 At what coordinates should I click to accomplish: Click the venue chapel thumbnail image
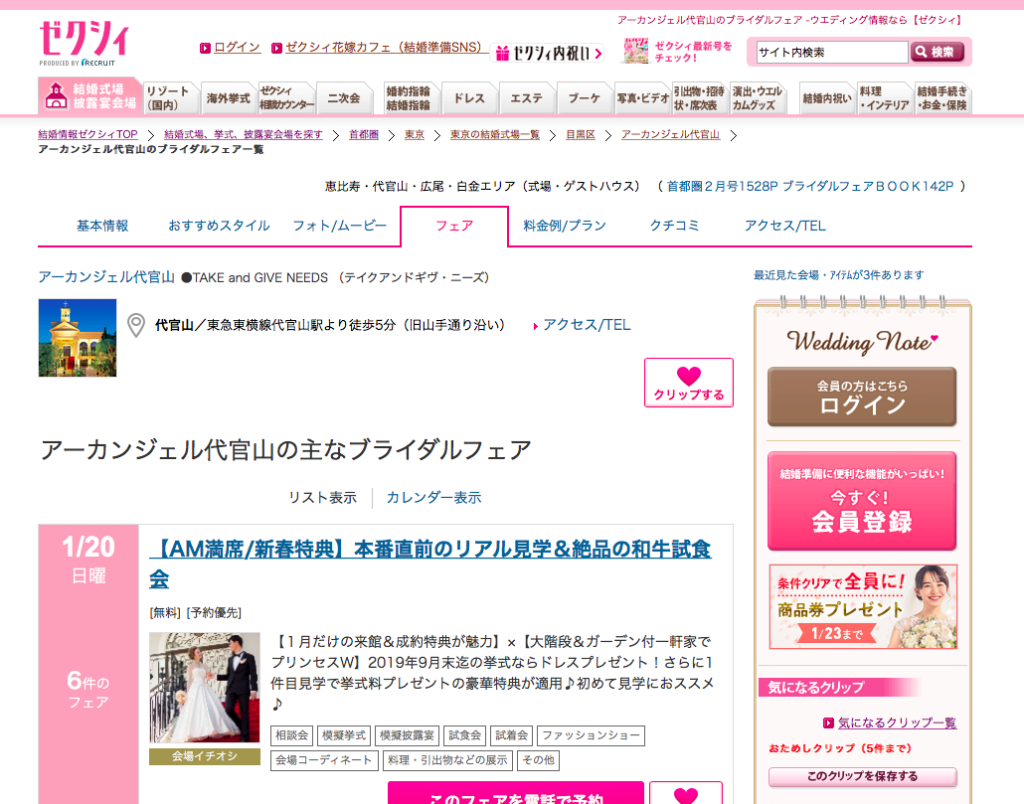point(78,338)
